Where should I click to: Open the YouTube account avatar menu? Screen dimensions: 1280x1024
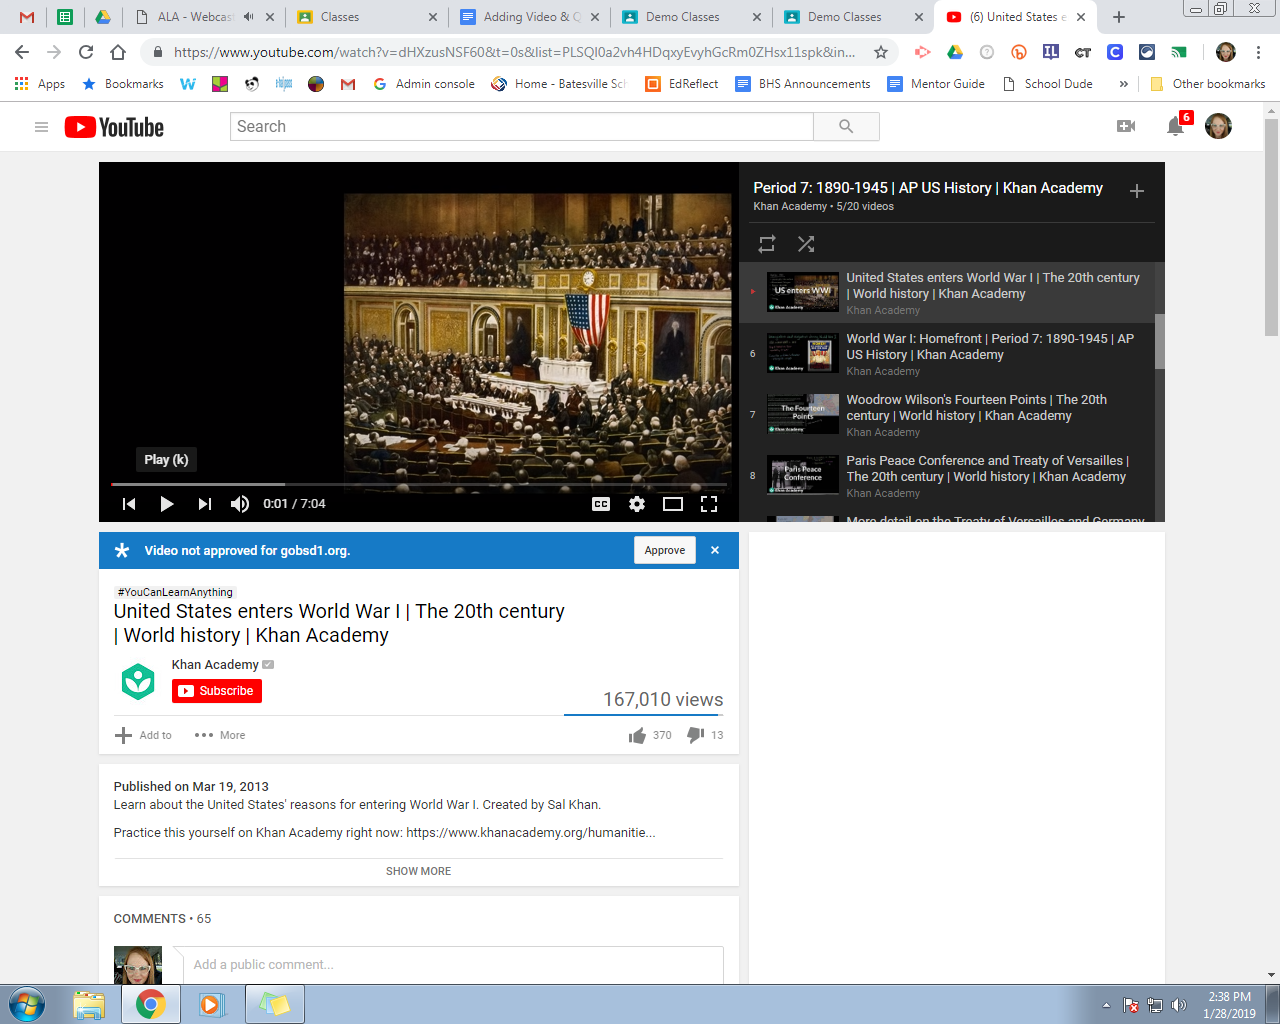[x=1218, y=126]
